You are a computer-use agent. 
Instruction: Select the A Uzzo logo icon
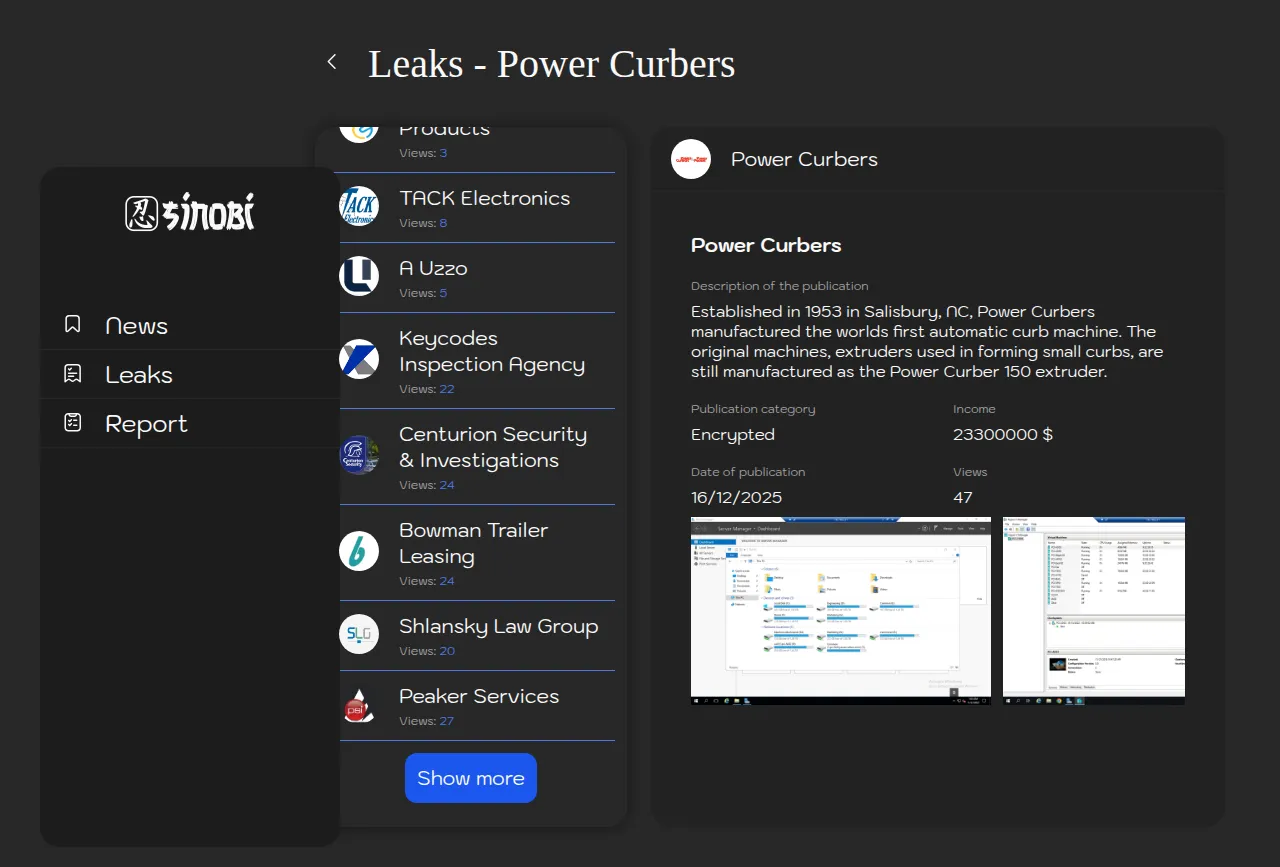click(x=359, y=276)
